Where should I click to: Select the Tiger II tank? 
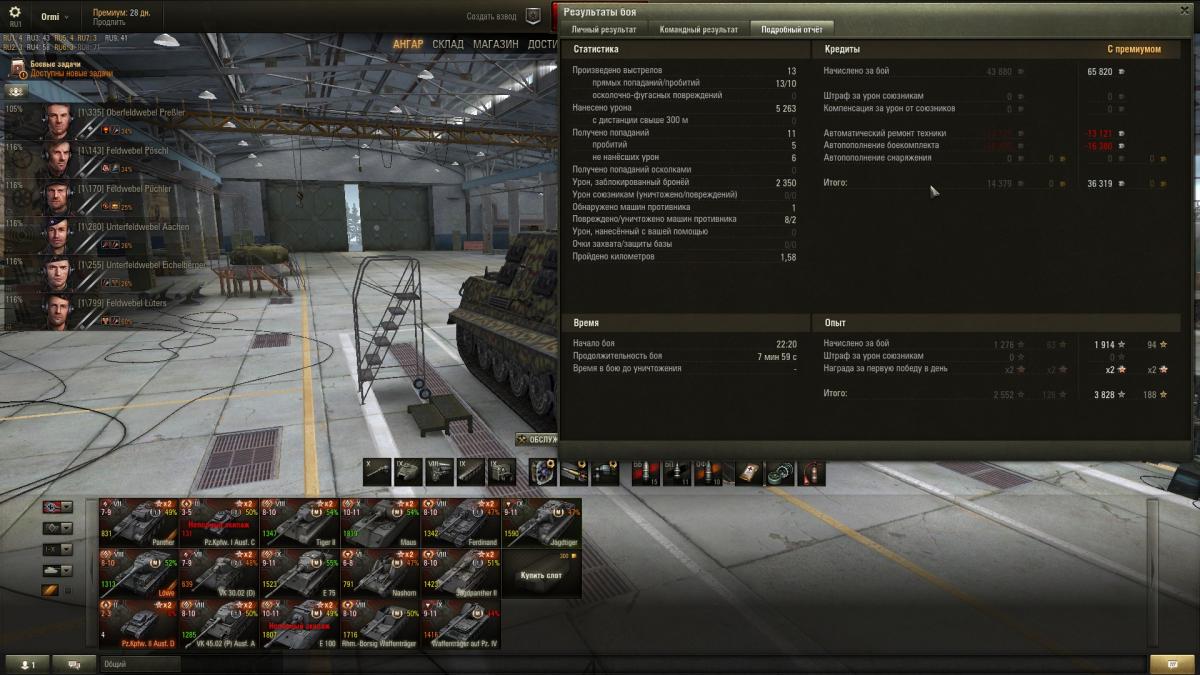[x=299, y=523]
